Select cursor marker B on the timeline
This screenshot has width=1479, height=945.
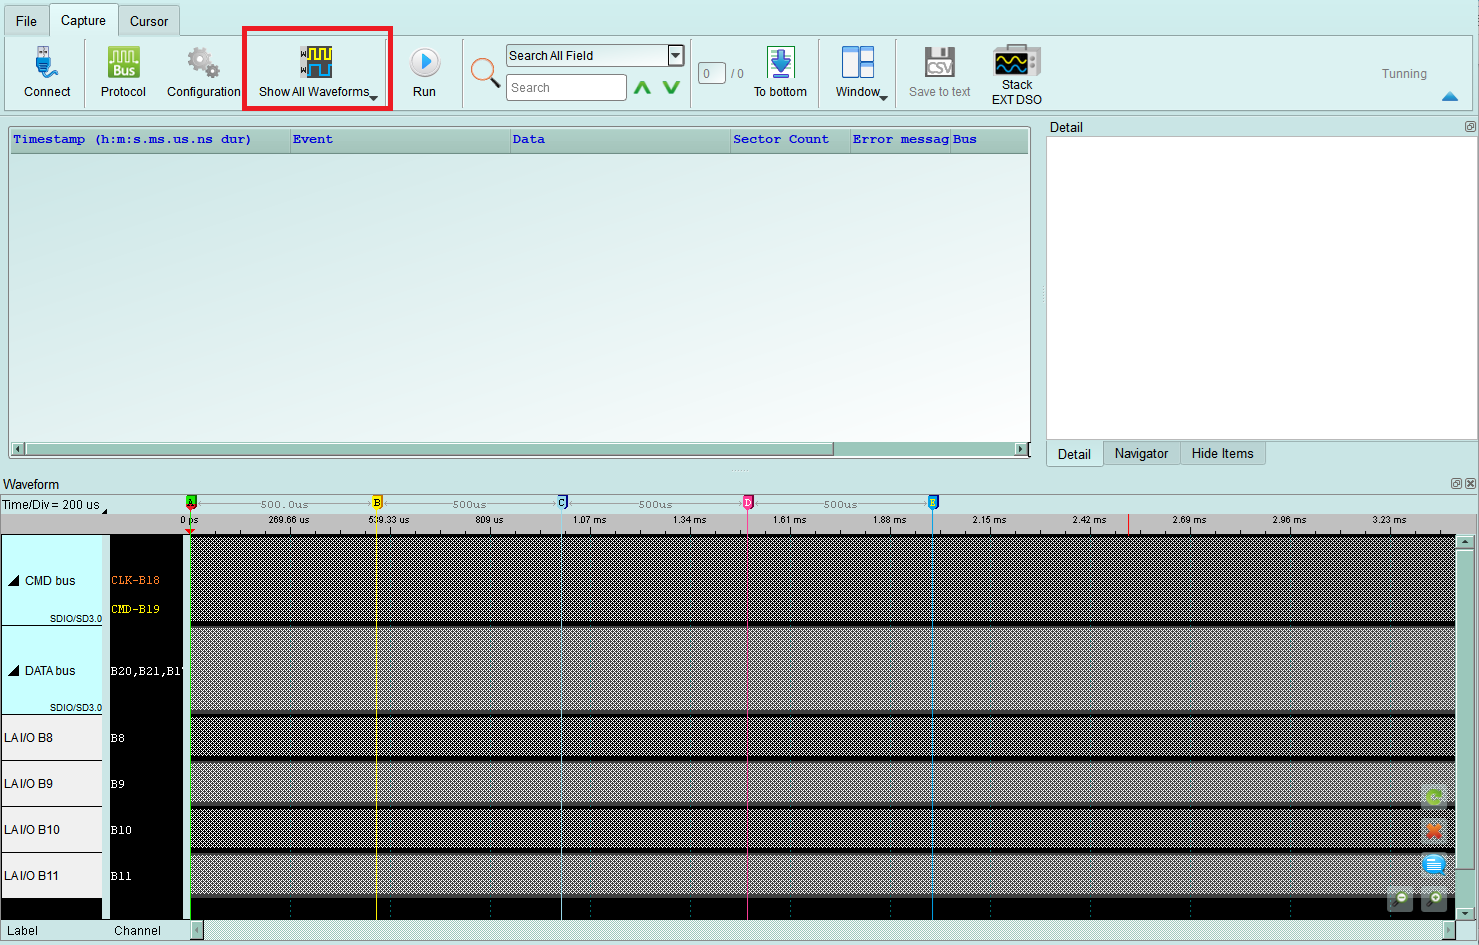tap(377, 502)
